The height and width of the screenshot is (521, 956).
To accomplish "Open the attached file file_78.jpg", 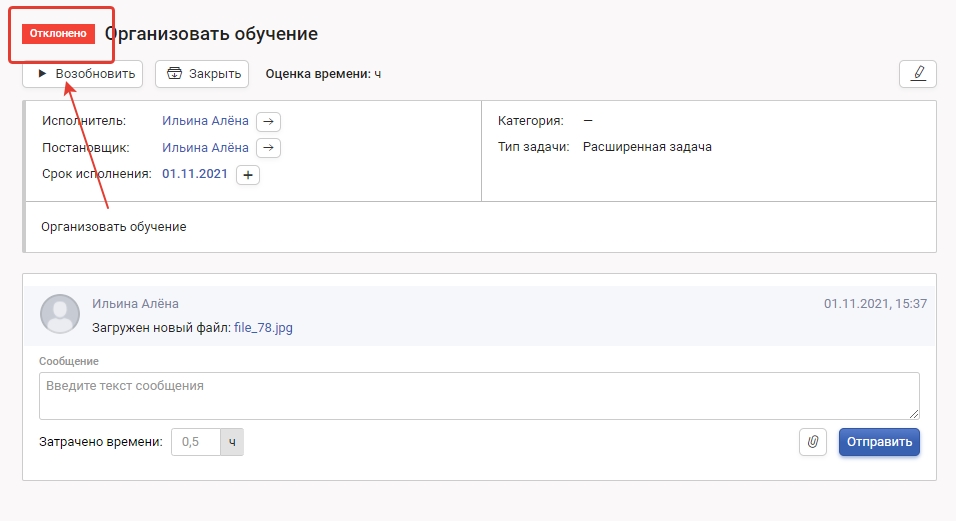I will 263,327.
